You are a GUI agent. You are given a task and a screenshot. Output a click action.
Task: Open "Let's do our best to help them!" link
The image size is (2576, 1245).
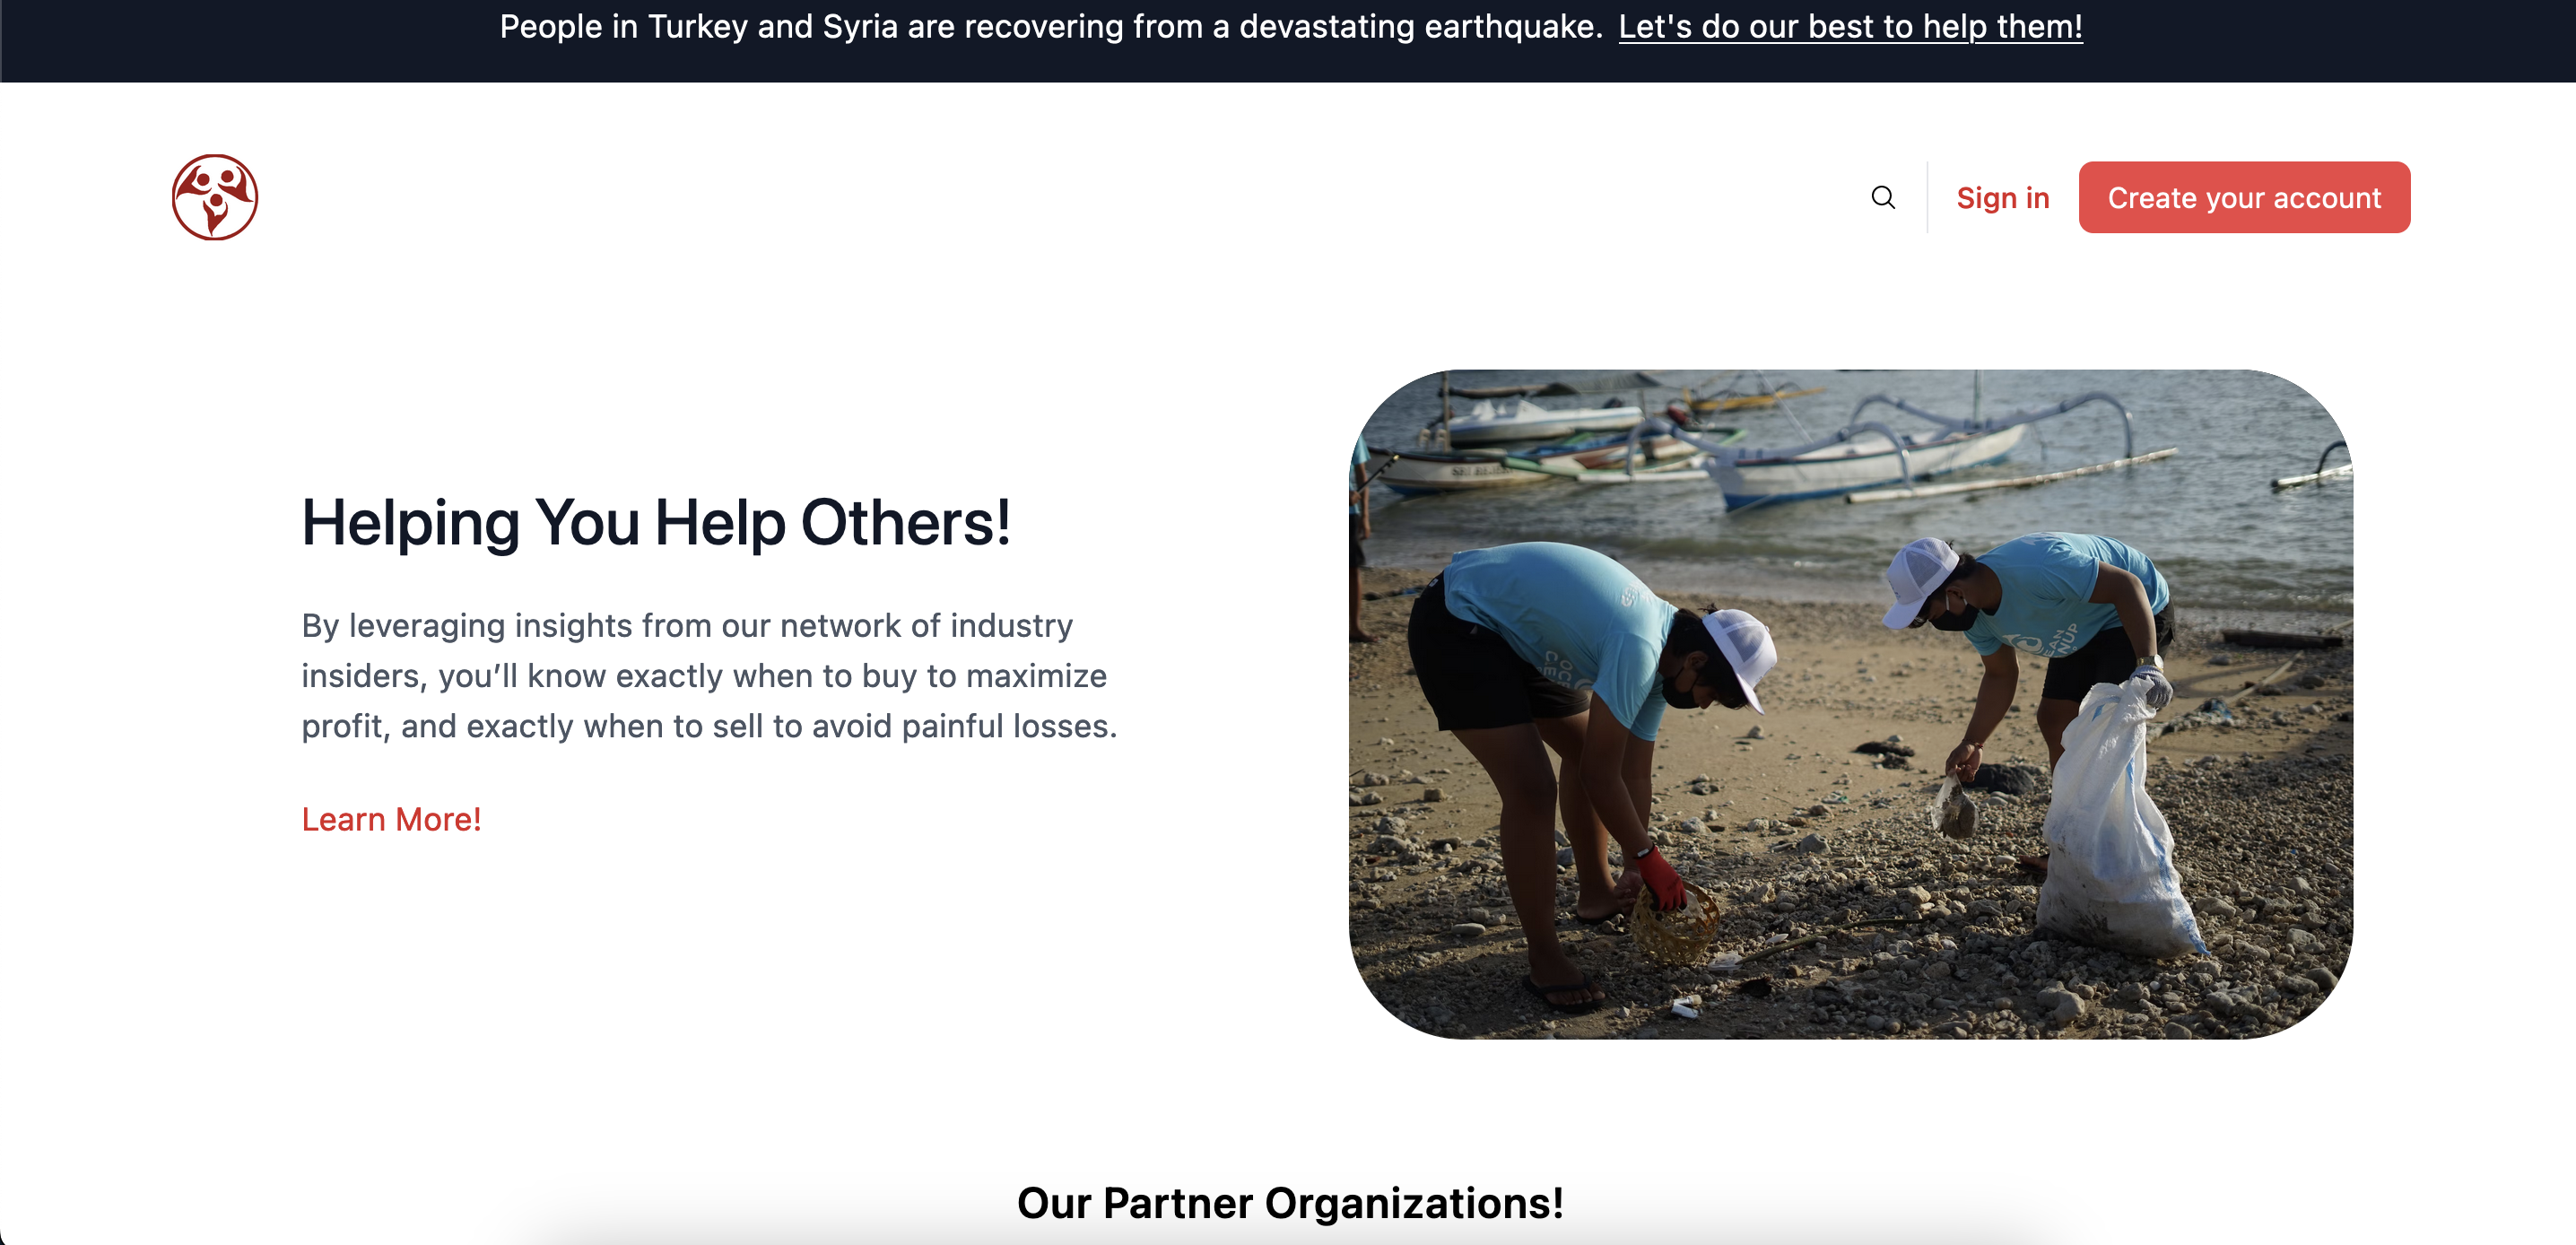point(1850,26)
